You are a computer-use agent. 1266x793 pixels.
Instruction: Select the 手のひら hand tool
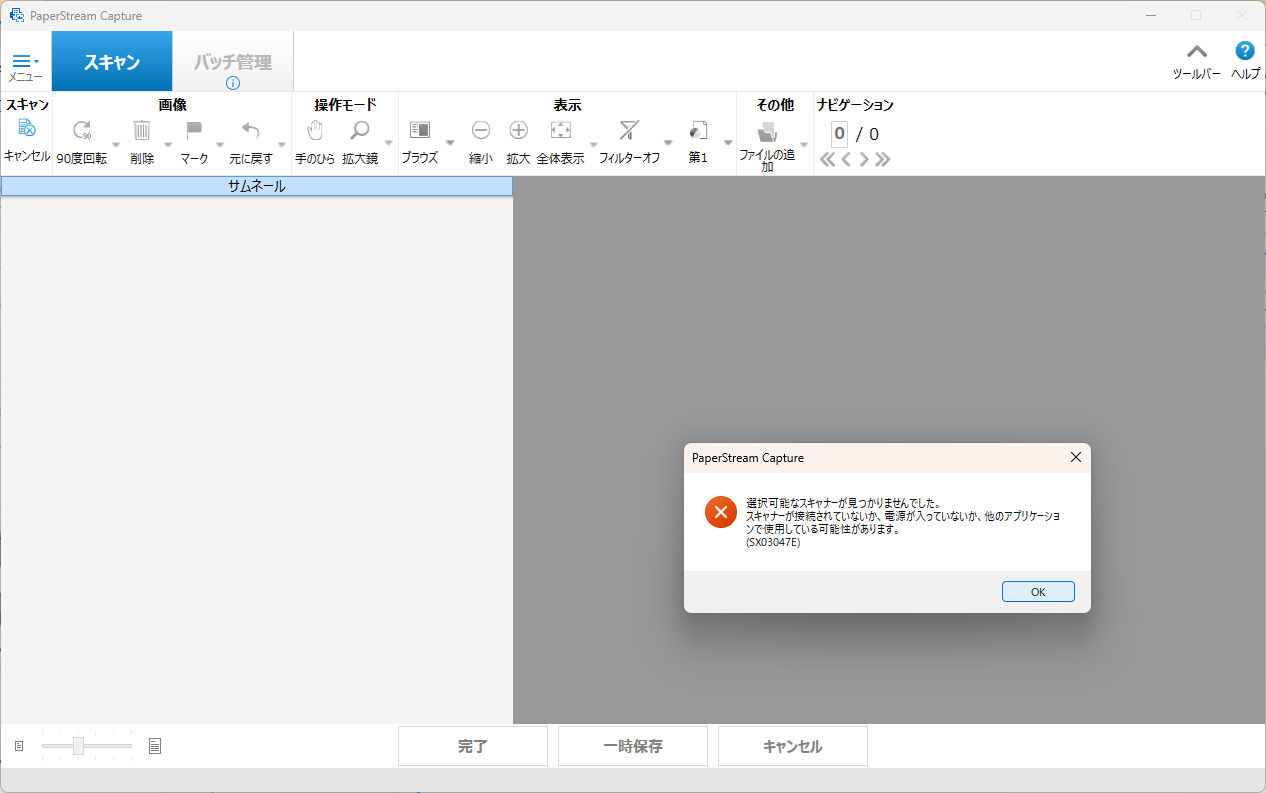pos(315,131)
